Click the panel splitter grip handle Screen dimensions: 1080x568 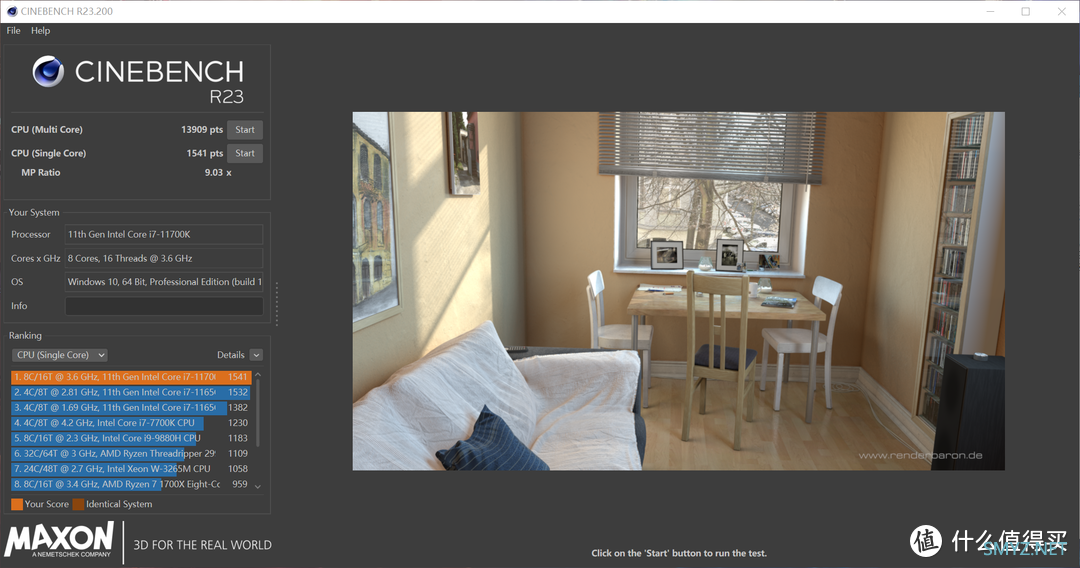pyautogui.click(x=277, y=303)
